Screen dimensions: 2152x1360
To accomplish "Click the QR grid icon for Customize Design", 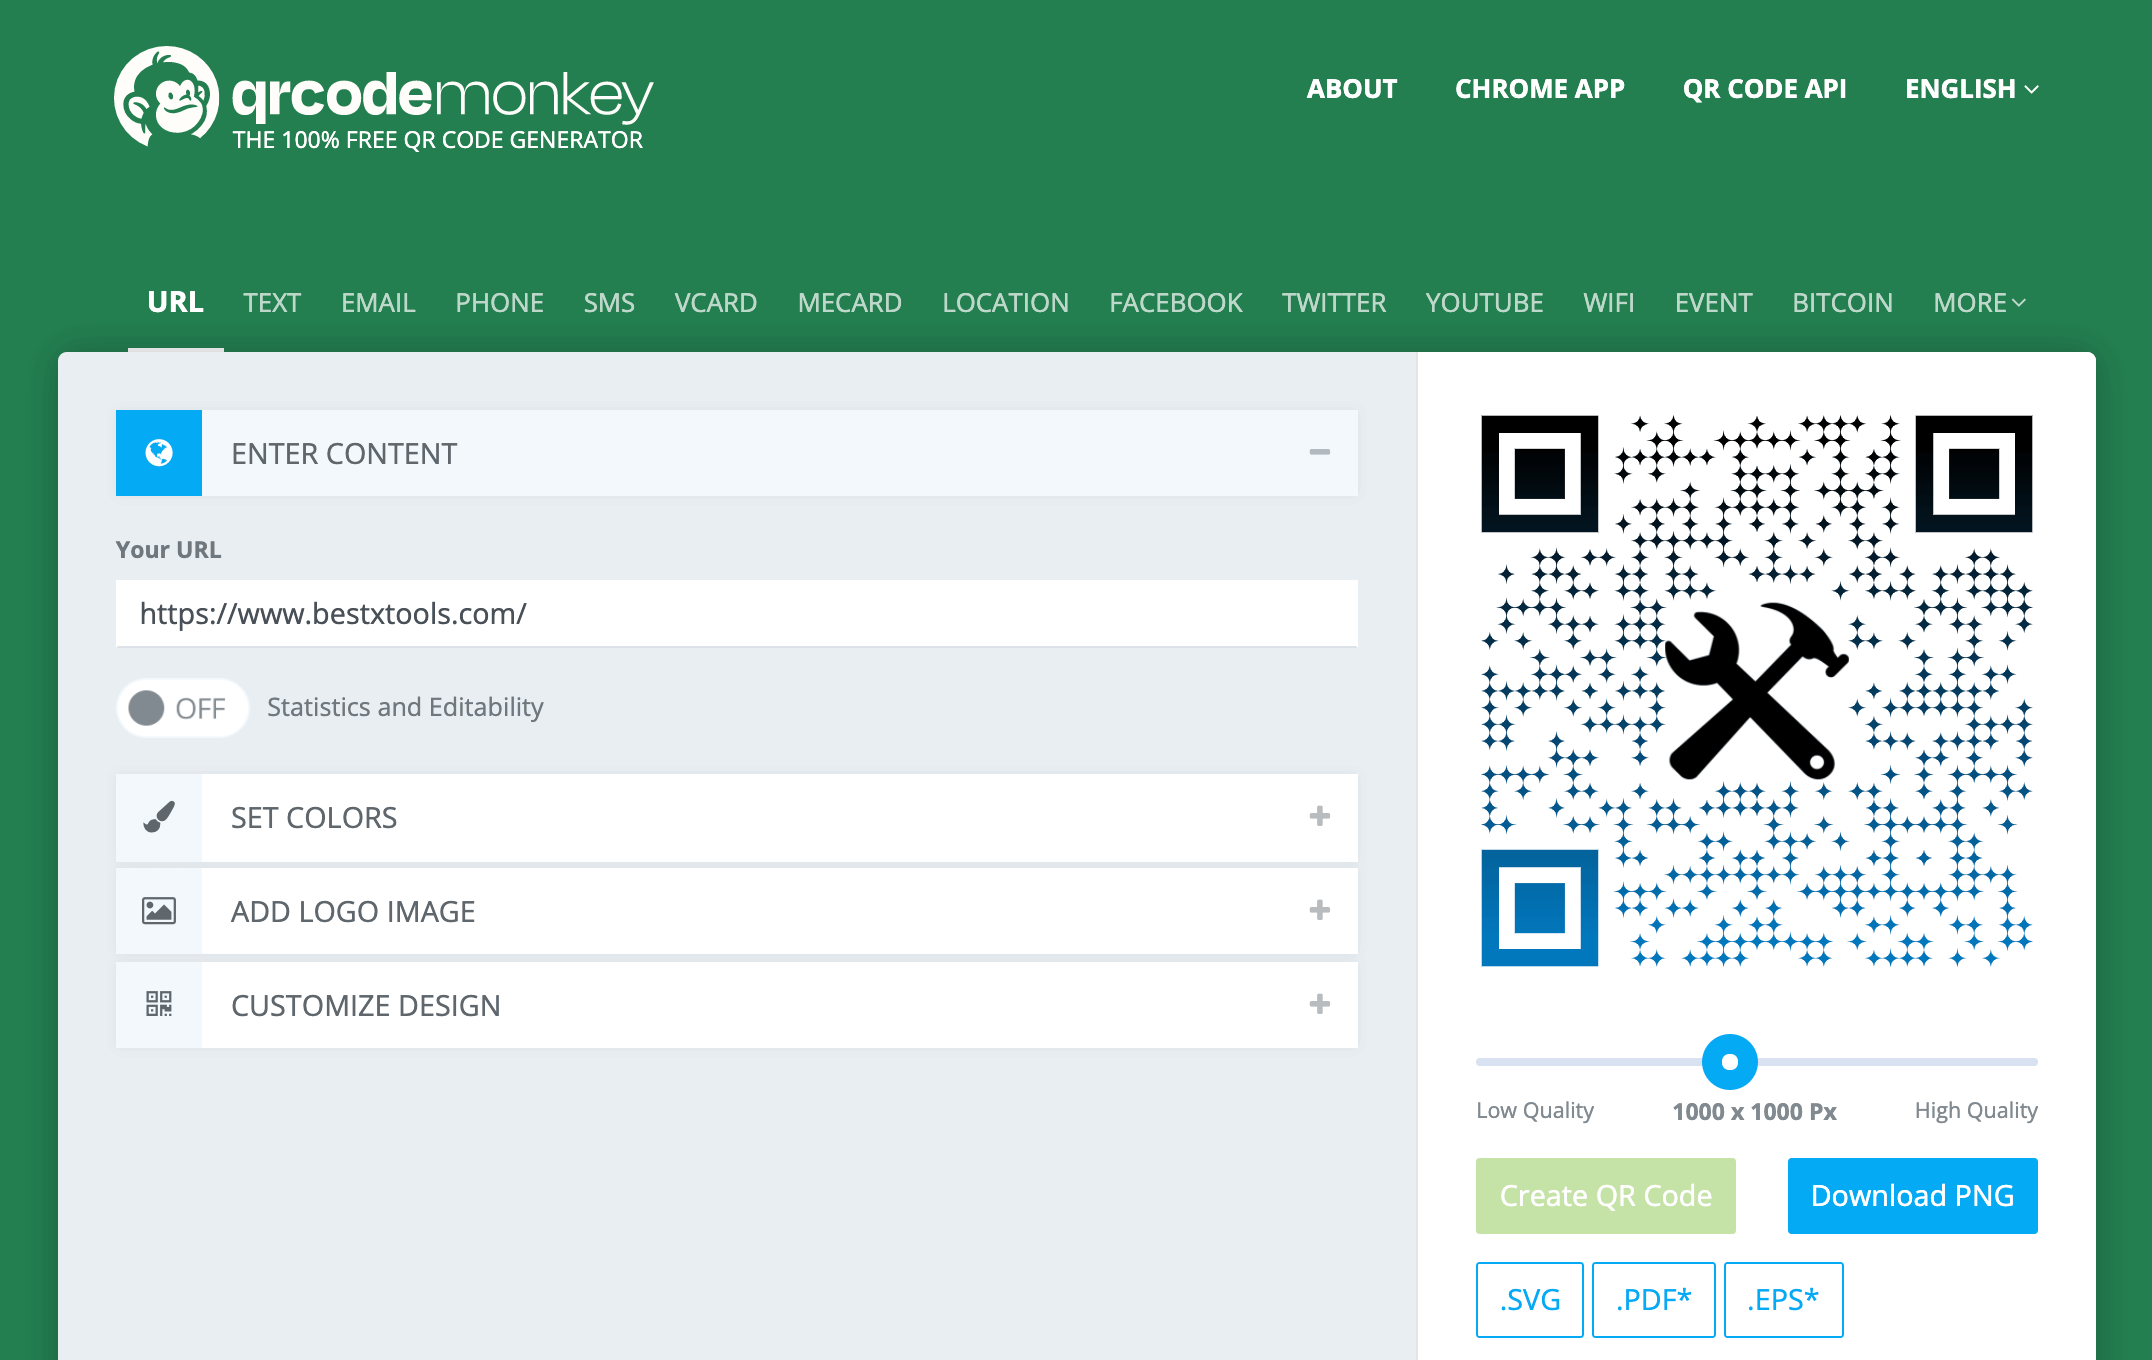I will 159,1004.
